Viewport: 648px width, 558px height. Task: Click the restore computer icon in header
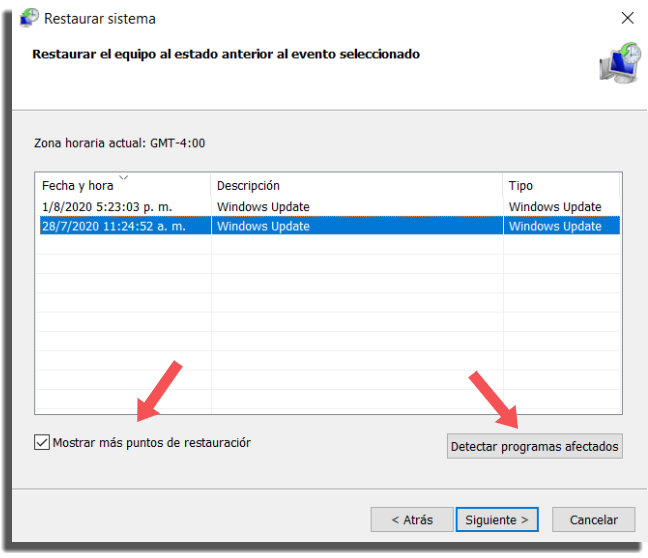pos(620,63)
